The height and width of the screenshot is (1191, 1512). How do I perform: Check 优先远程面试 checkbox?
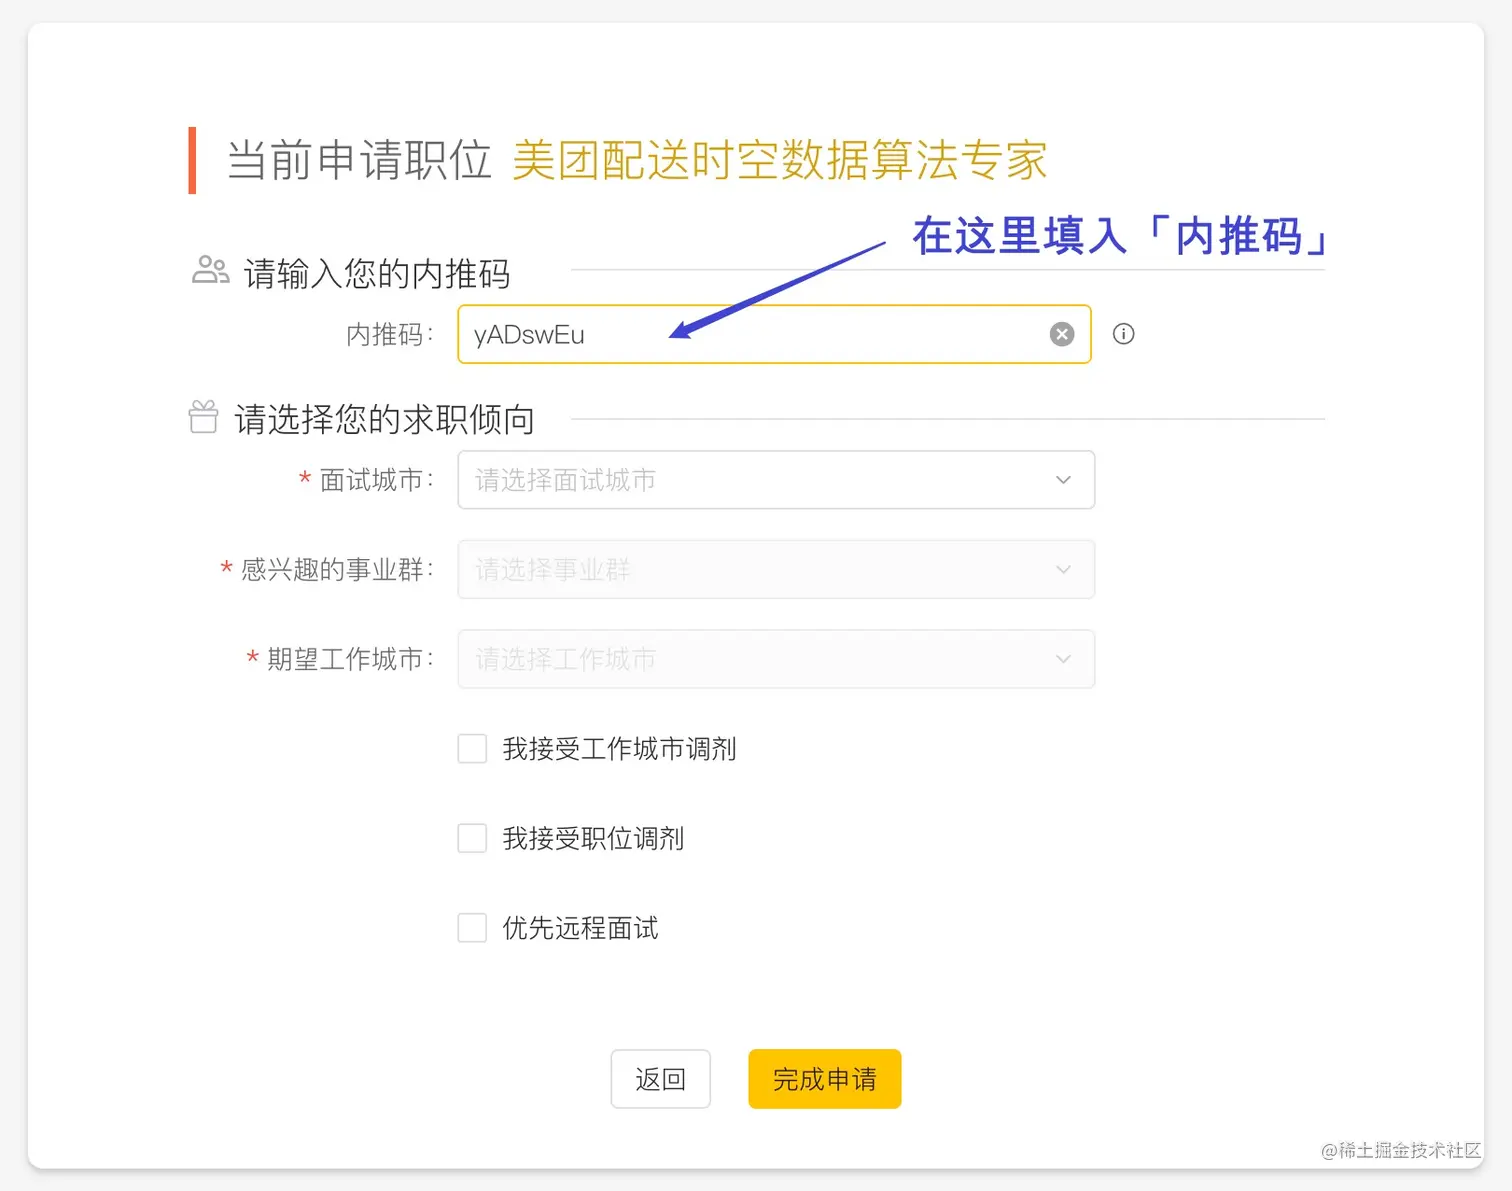tap(471, 927)
